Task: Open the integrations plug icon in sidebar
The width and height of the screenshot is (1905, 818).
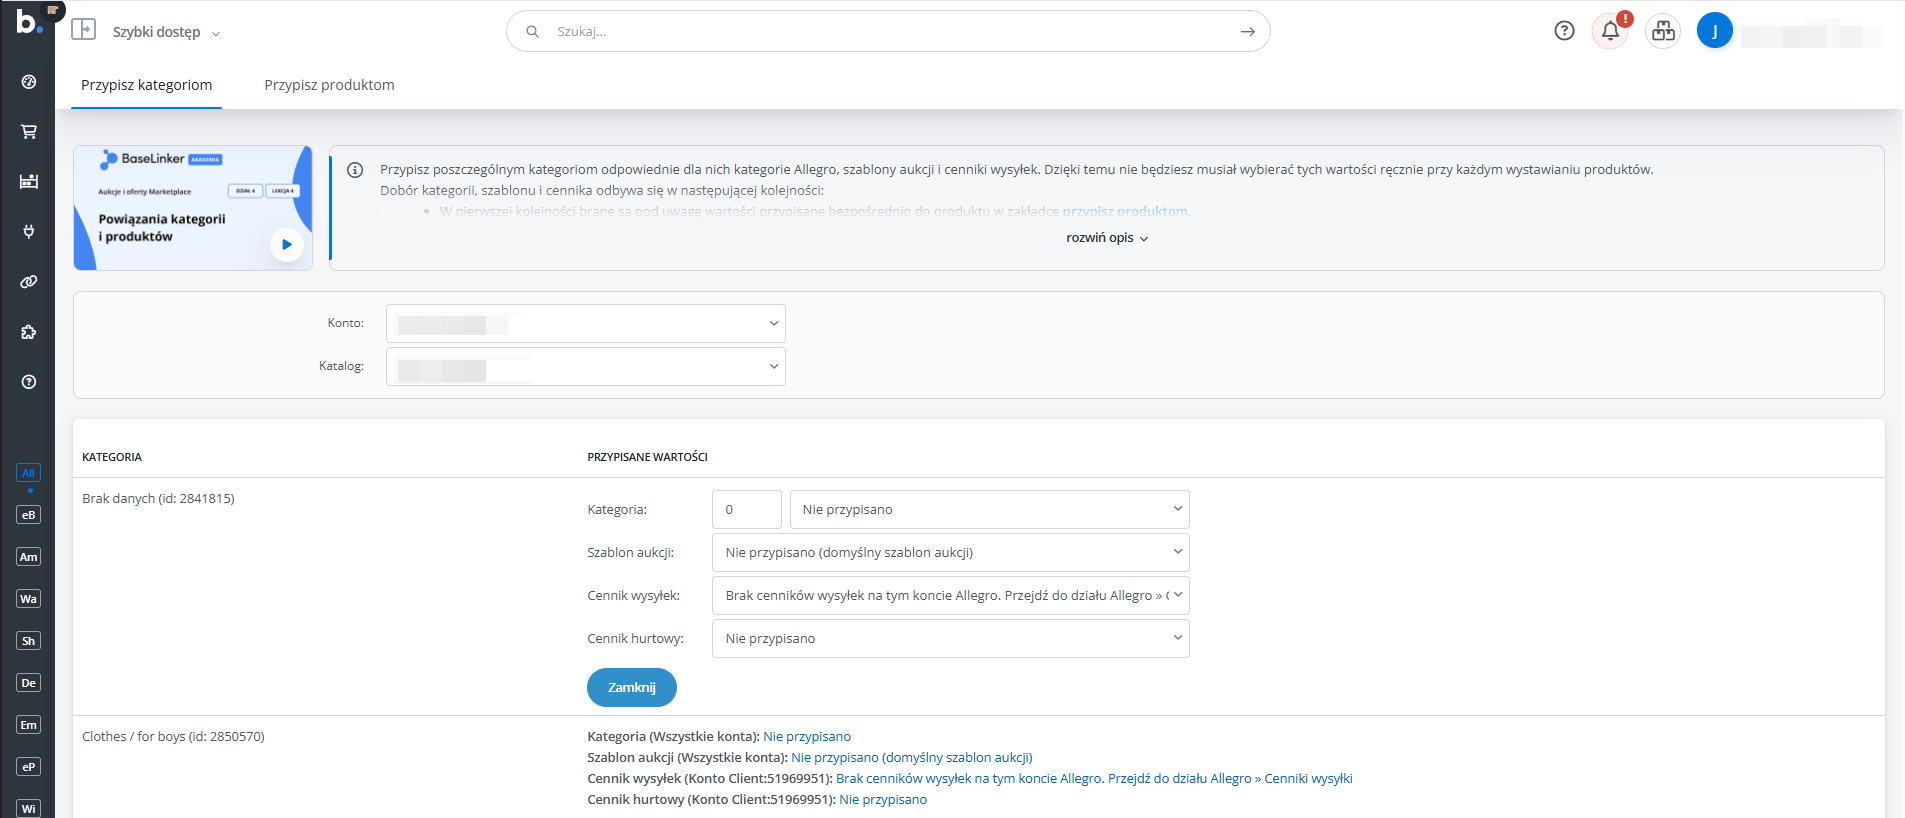Action: pyautogui.click(x=29, y=232)
